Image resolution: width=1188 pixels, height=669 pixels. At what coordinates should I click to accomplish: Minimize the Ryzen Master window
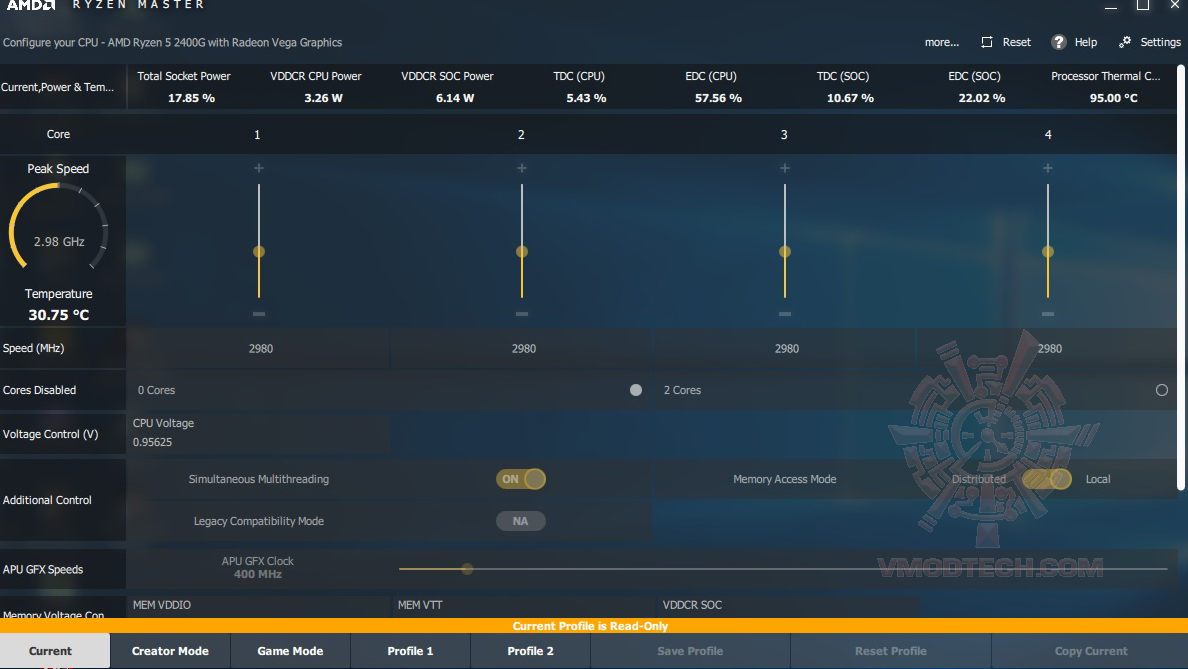click(1111, 6)
